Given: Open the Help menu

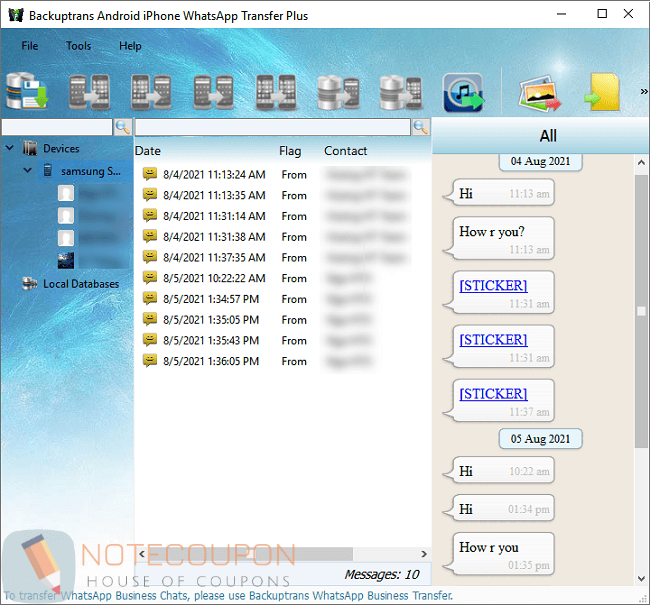Looking at the screenshot, I should pyautogui.click(x=130, y=46).
